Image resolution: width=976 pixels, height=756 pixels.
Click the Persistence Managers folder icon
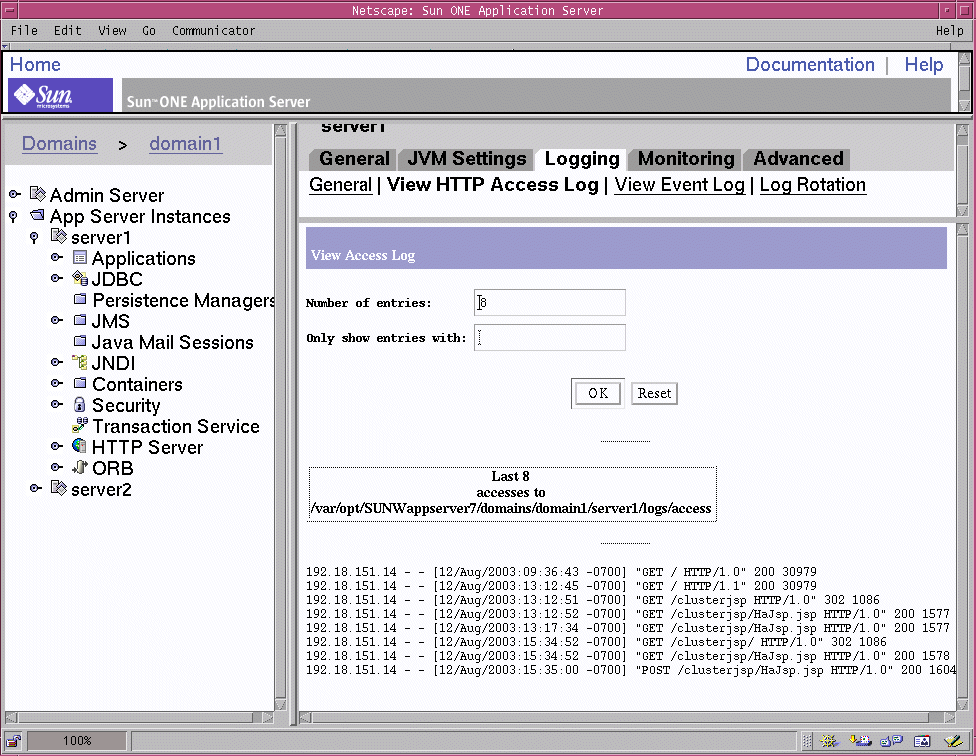(80, 299)
